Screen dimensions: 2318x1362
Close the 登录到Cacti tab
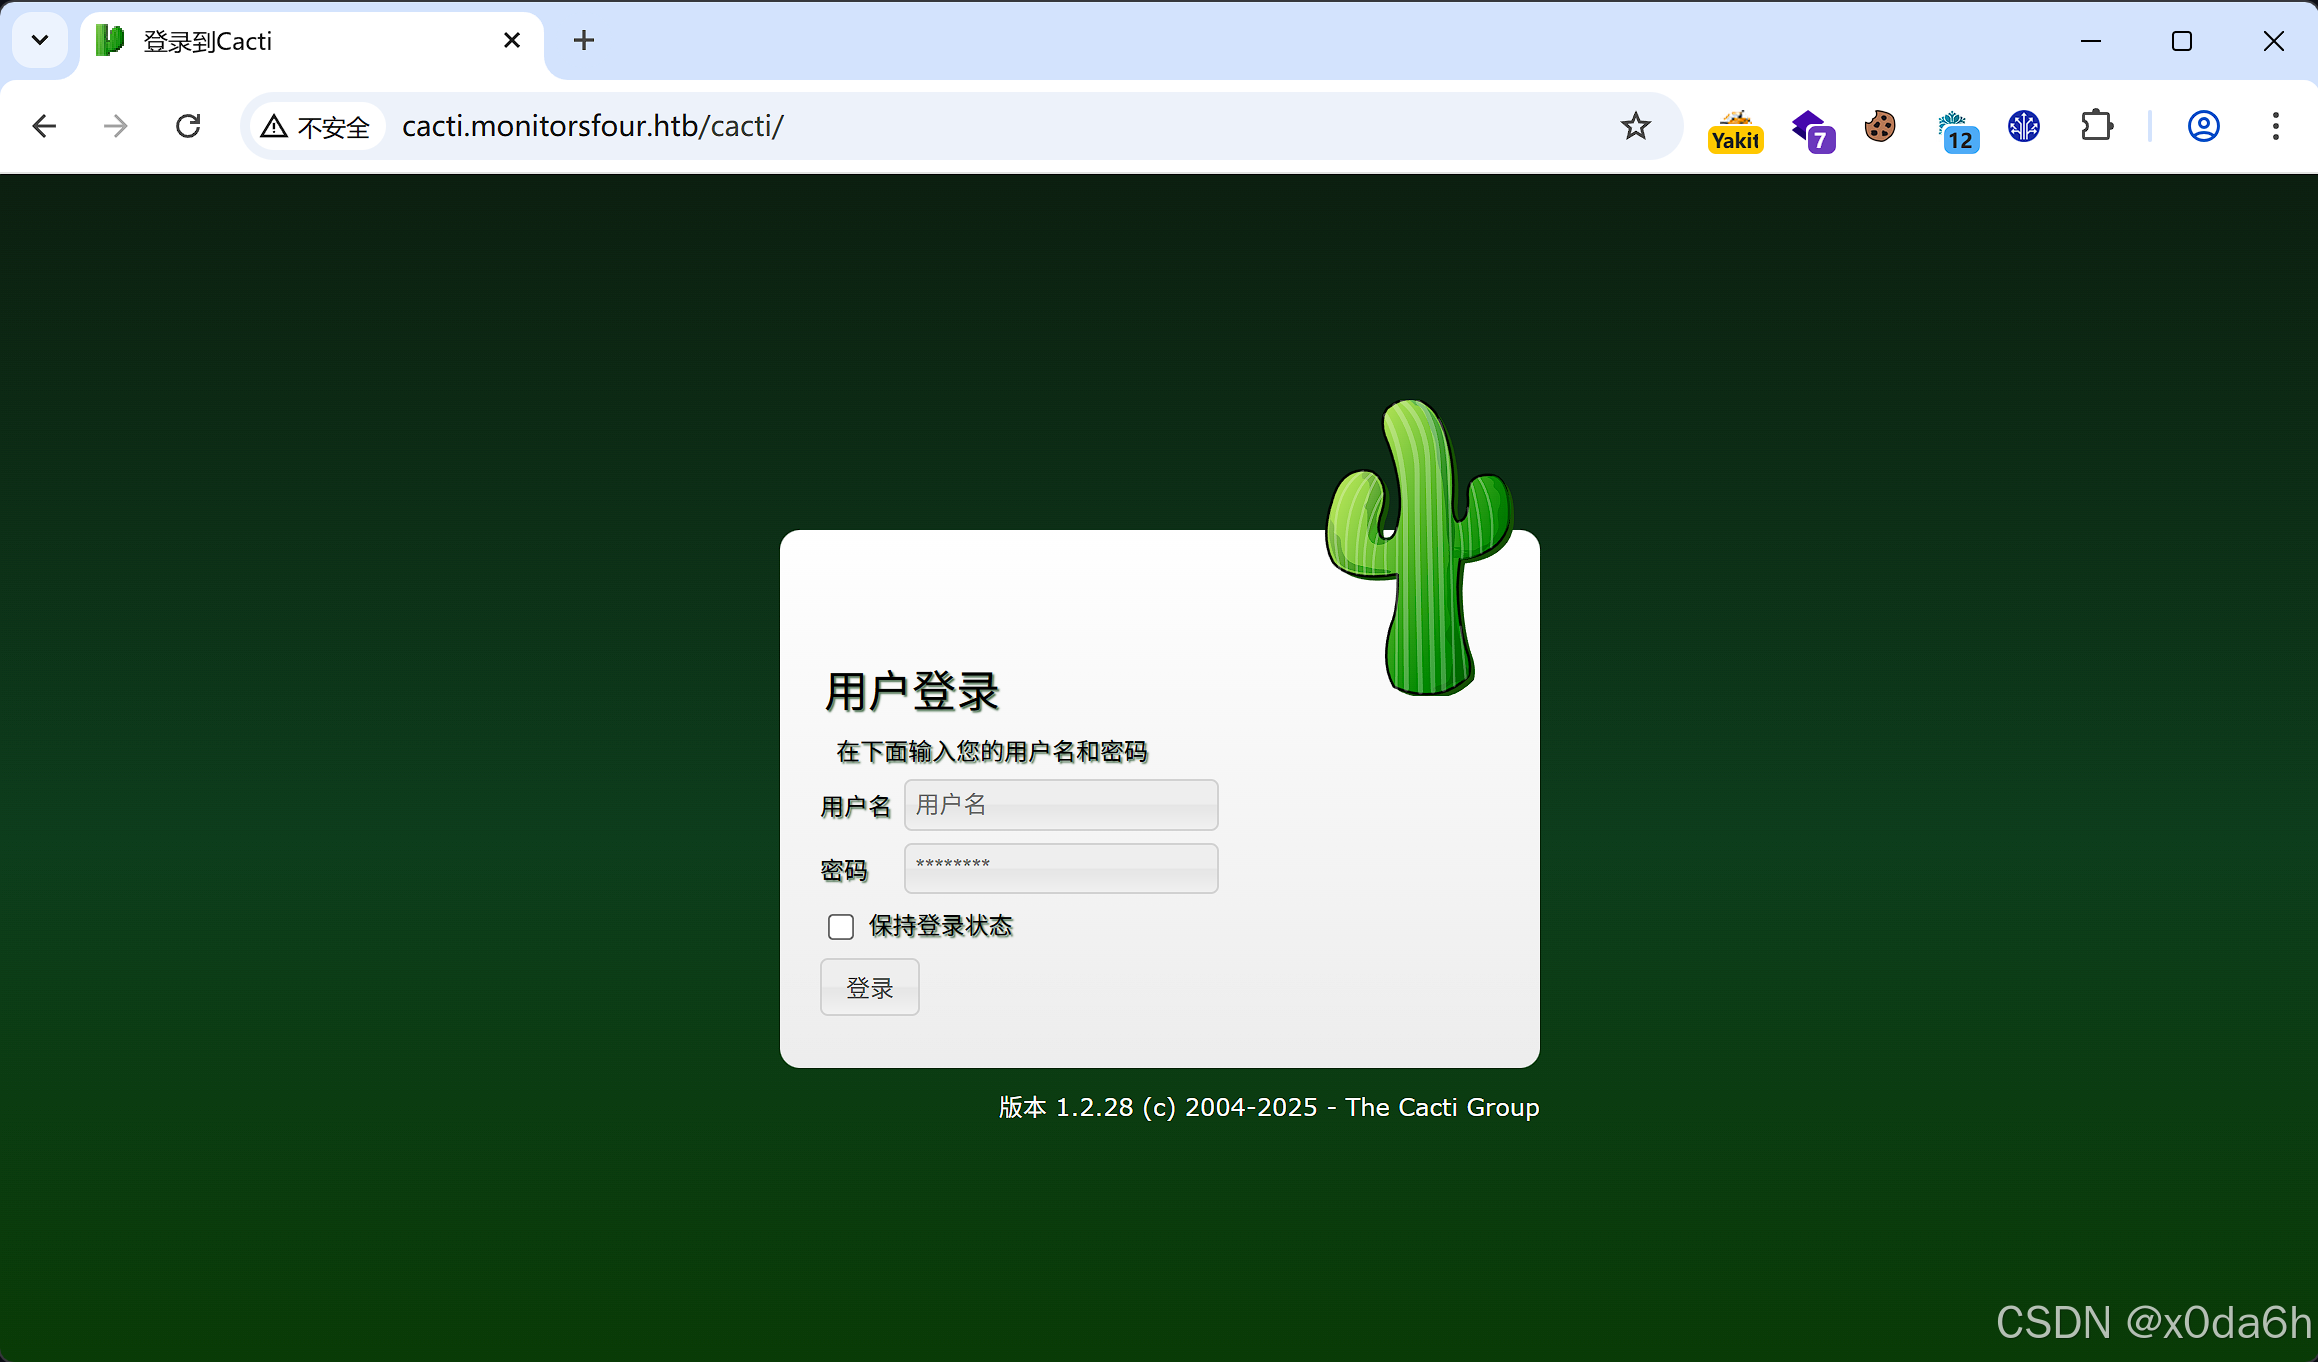512,41
